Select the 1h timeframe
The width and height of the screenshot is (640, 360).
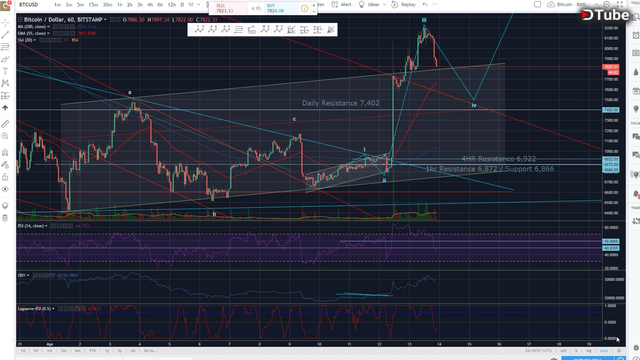[x=120, y=4]
